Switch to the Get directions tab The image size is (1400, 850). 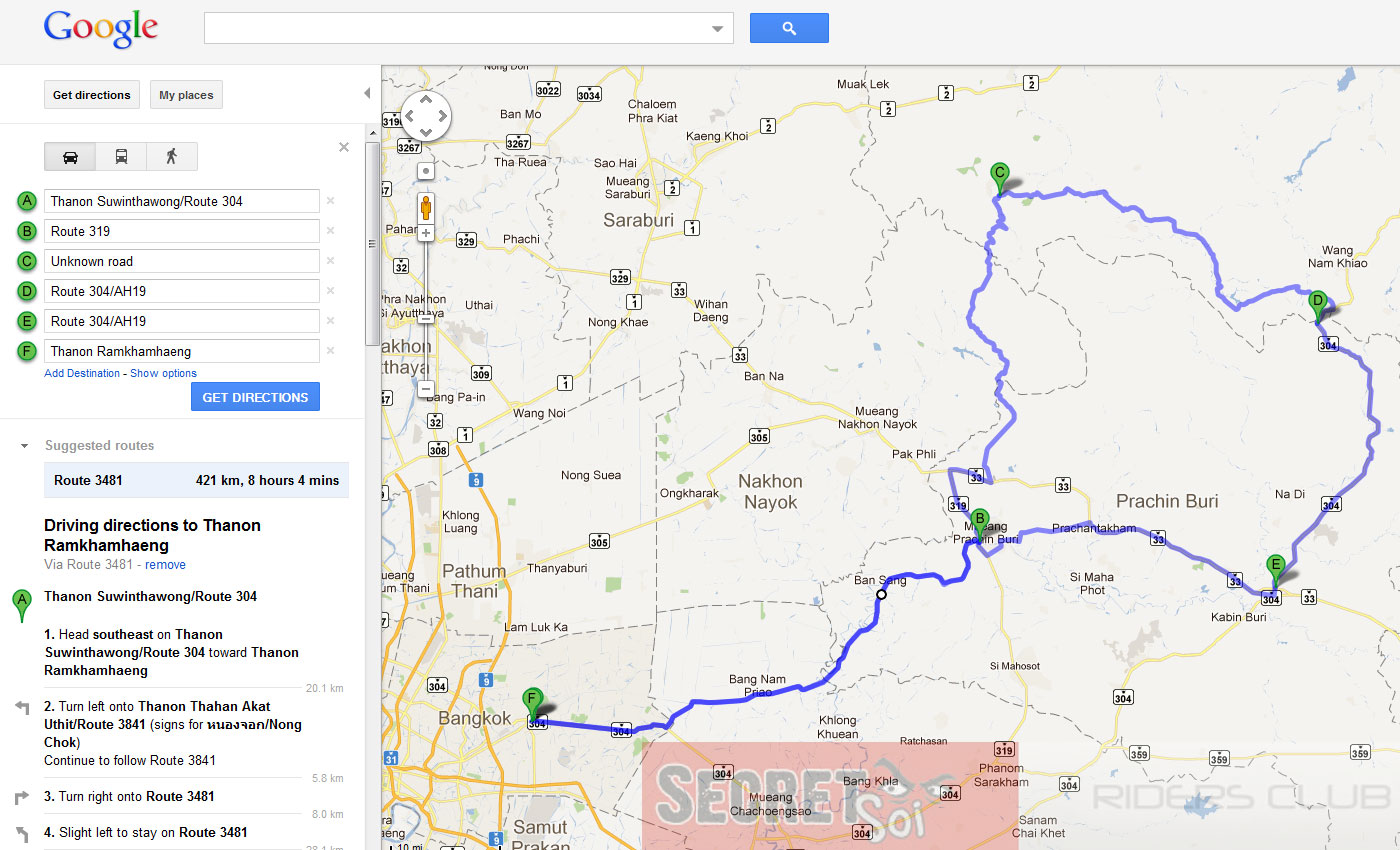point(92,95)
